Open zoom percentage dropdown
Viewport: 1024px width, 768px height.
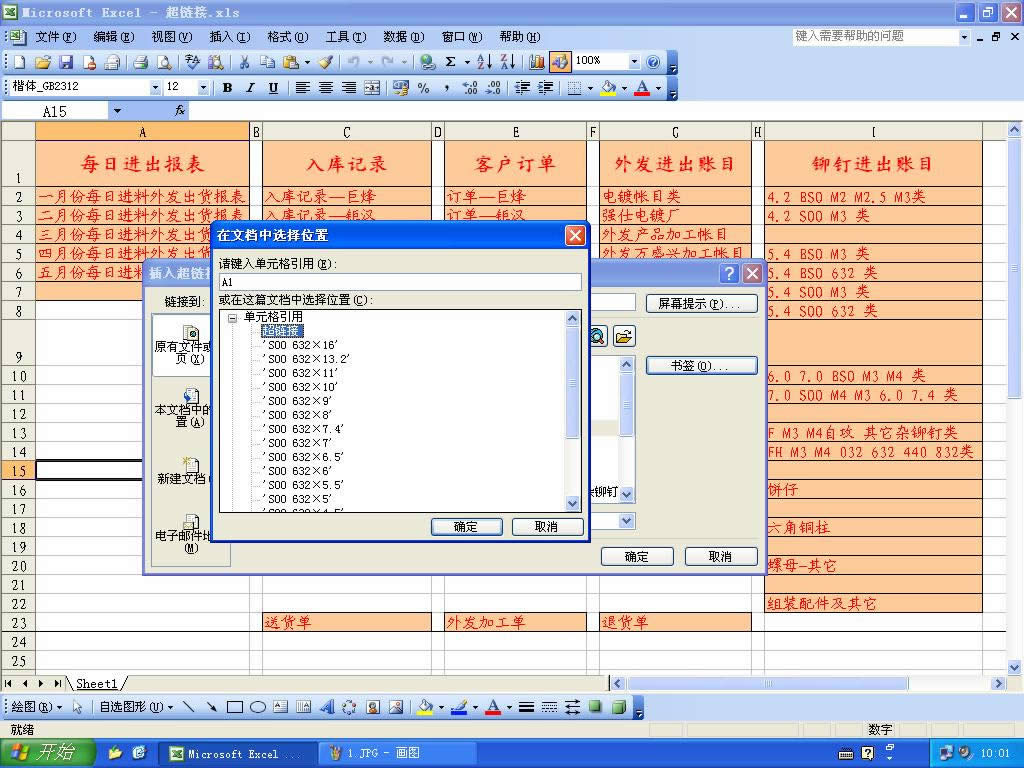(x=634, y=61)
